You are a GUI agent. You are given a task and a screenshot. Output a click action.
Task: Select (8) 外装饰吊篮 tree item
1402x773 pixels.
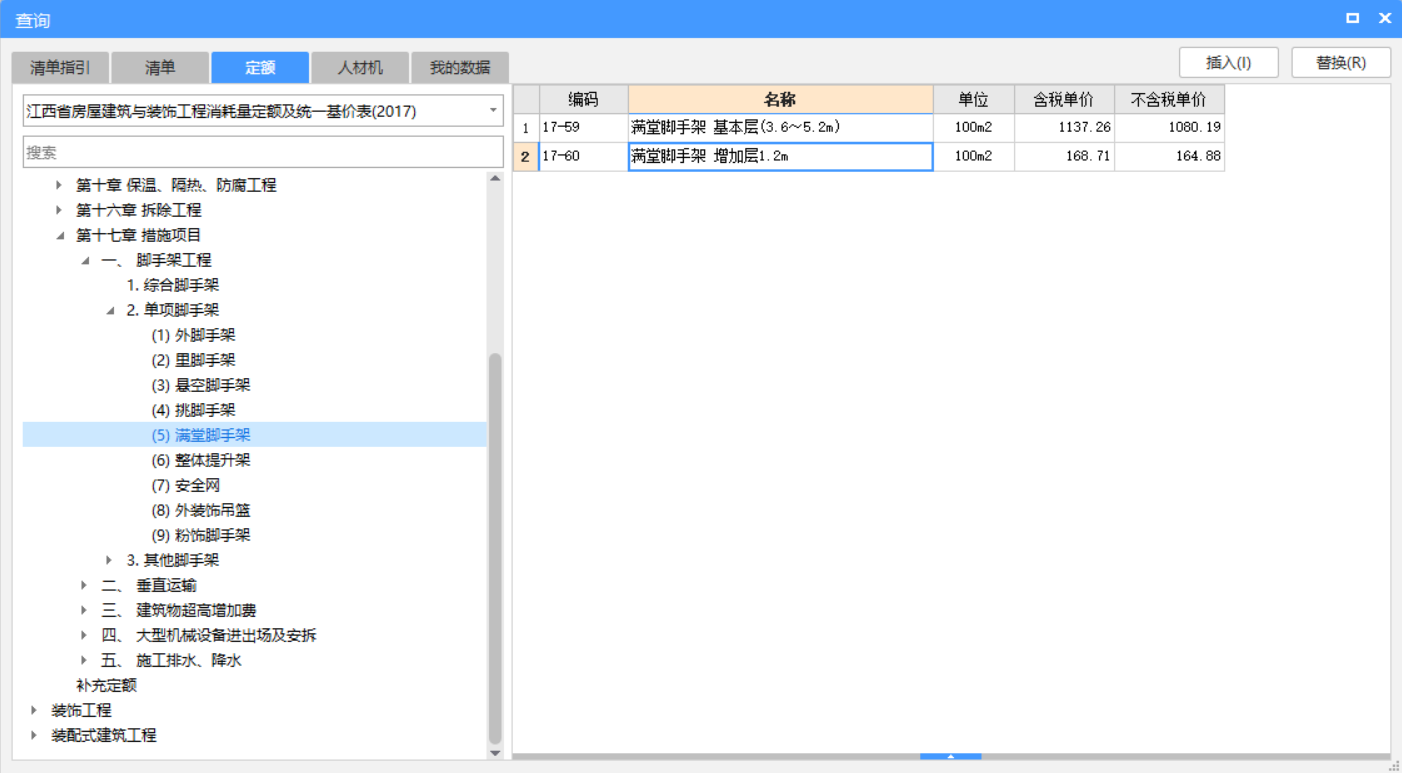201,510
